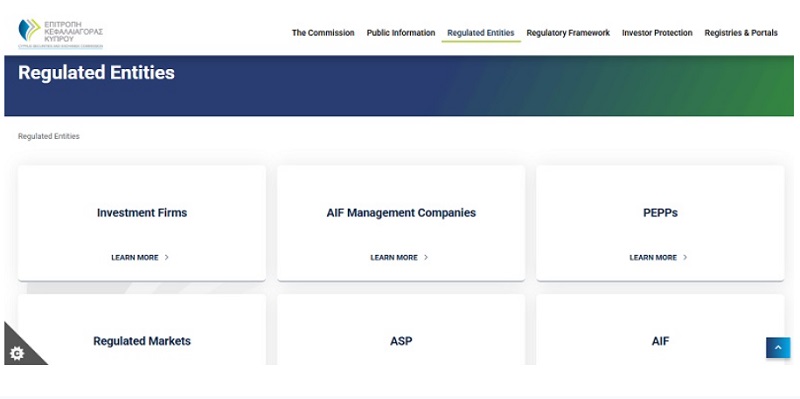Click Learn More under AIF Management Companies
Image resolution: width=800 pixels, height=399 pixels.
tap(394, 258)
